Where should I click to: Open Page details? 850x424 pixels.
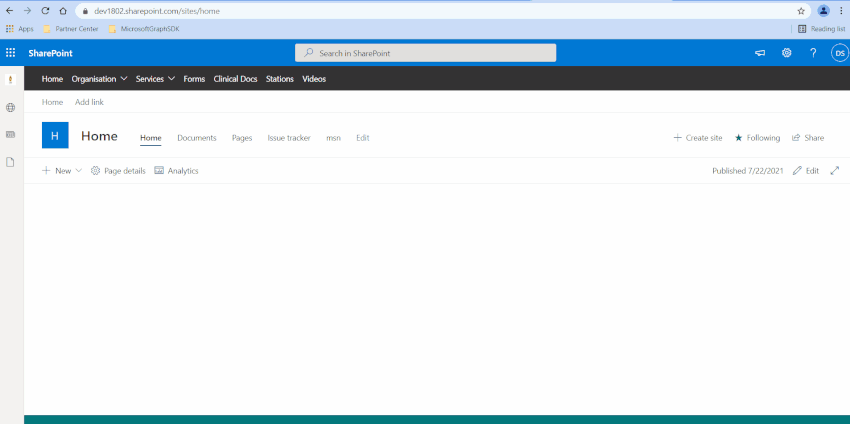point(118,170)
